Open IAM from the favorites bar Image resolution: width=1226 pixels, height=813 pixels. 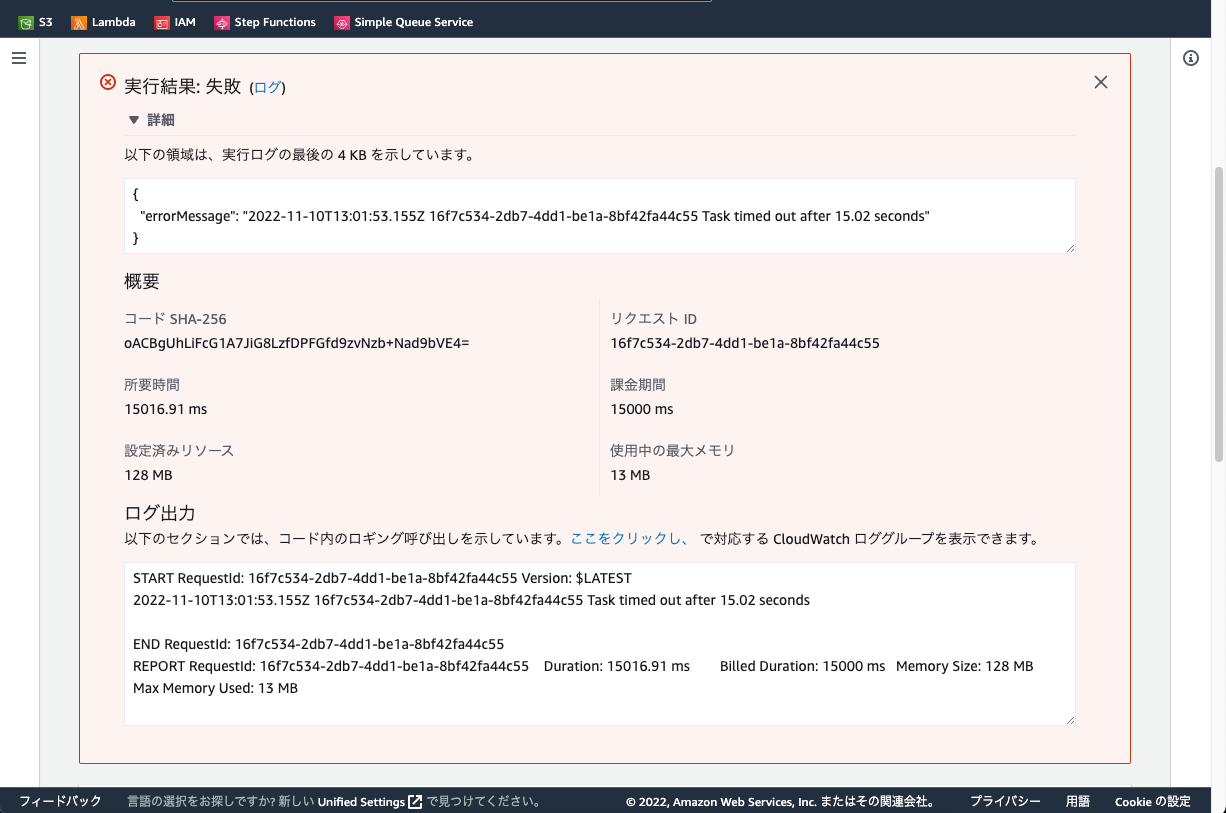[x=175, y=20]
